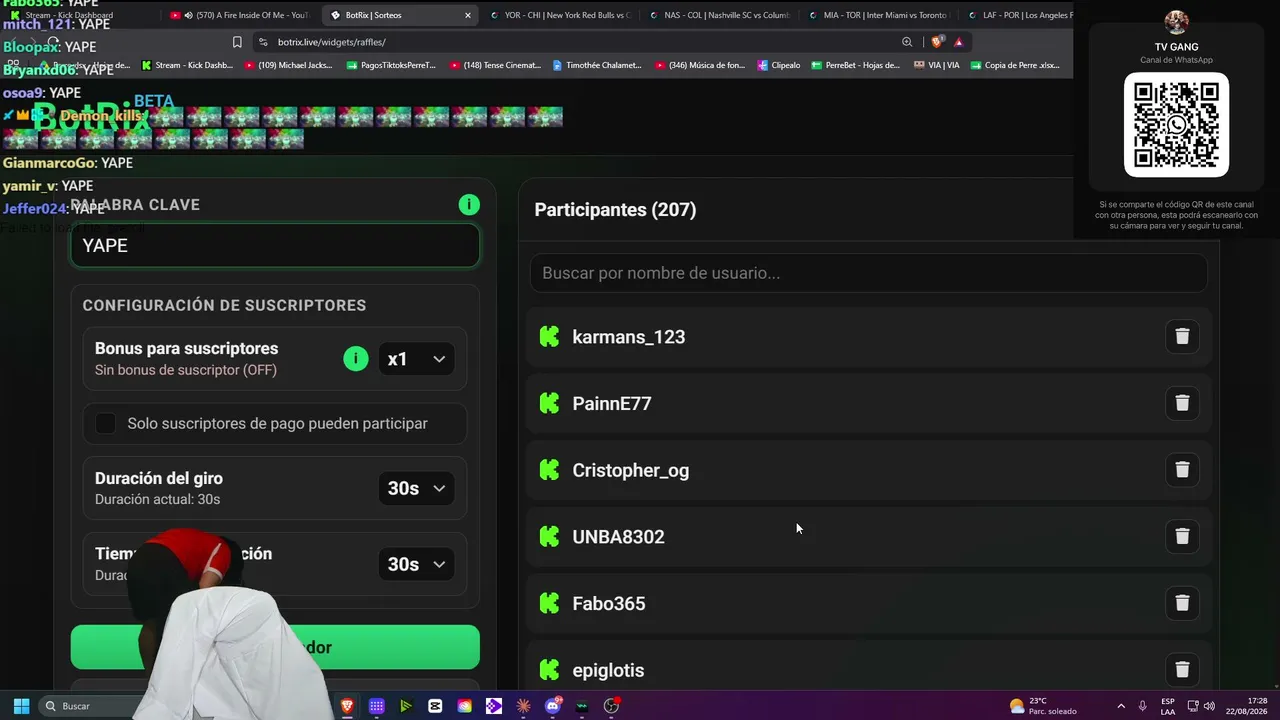Show info about subscriber bonus
Viewport: 1280px width, 720px height.
[x=356, y=359]
